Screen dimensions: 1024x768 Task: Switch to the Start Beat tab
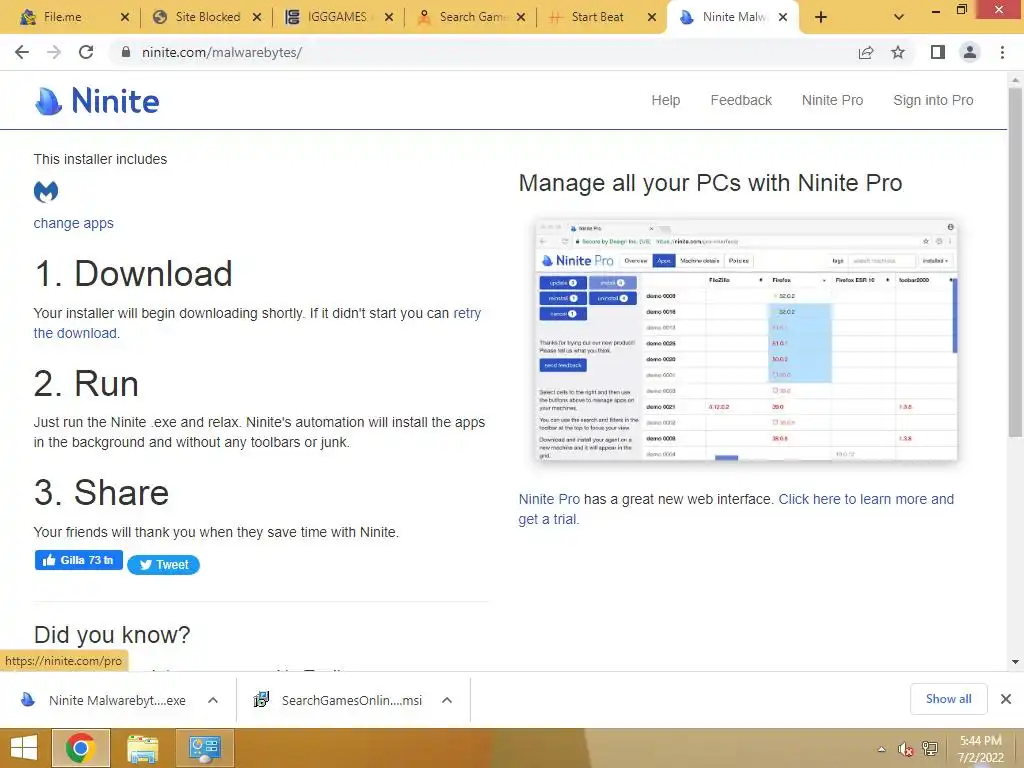[x=597, y=17]
